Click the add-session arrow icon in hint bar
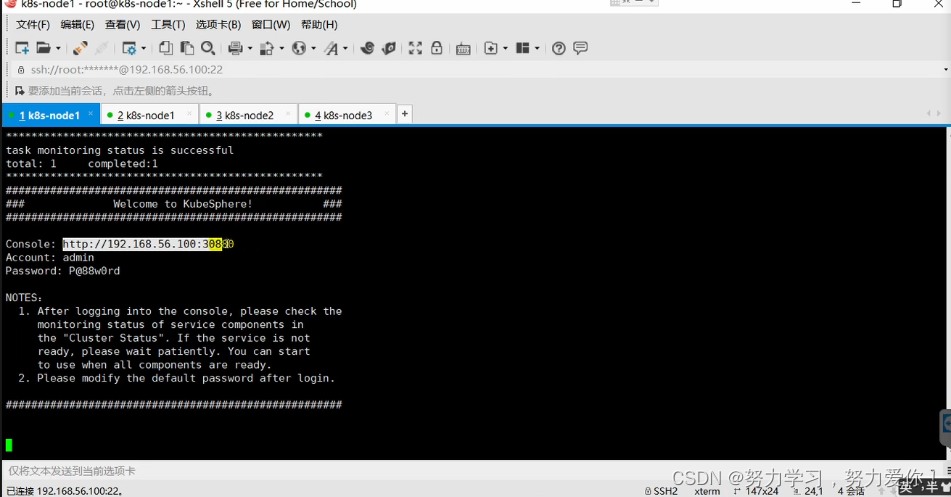951x497 pixels. click(x=19, y=91)
